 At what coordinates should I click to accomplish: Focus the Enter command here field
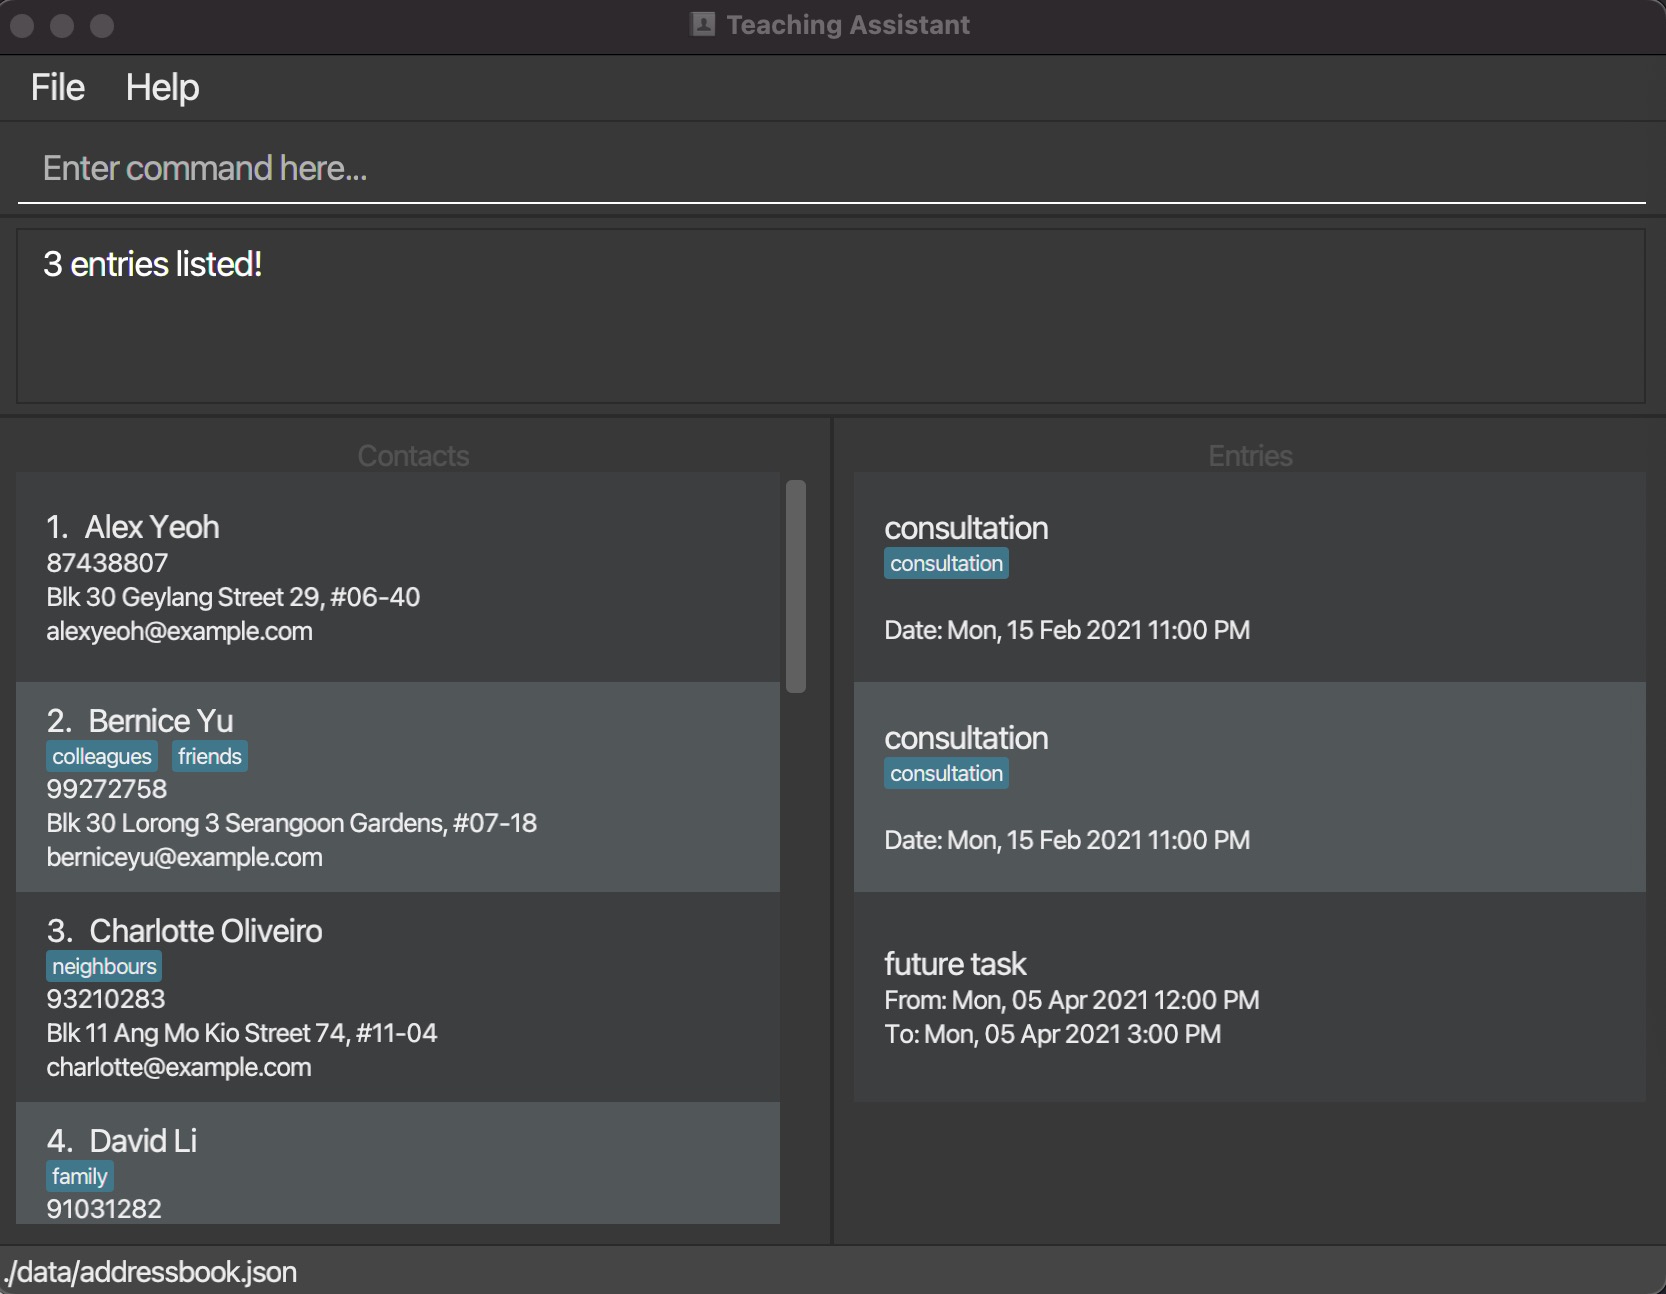pyautogui.click(x=831, y=168)
